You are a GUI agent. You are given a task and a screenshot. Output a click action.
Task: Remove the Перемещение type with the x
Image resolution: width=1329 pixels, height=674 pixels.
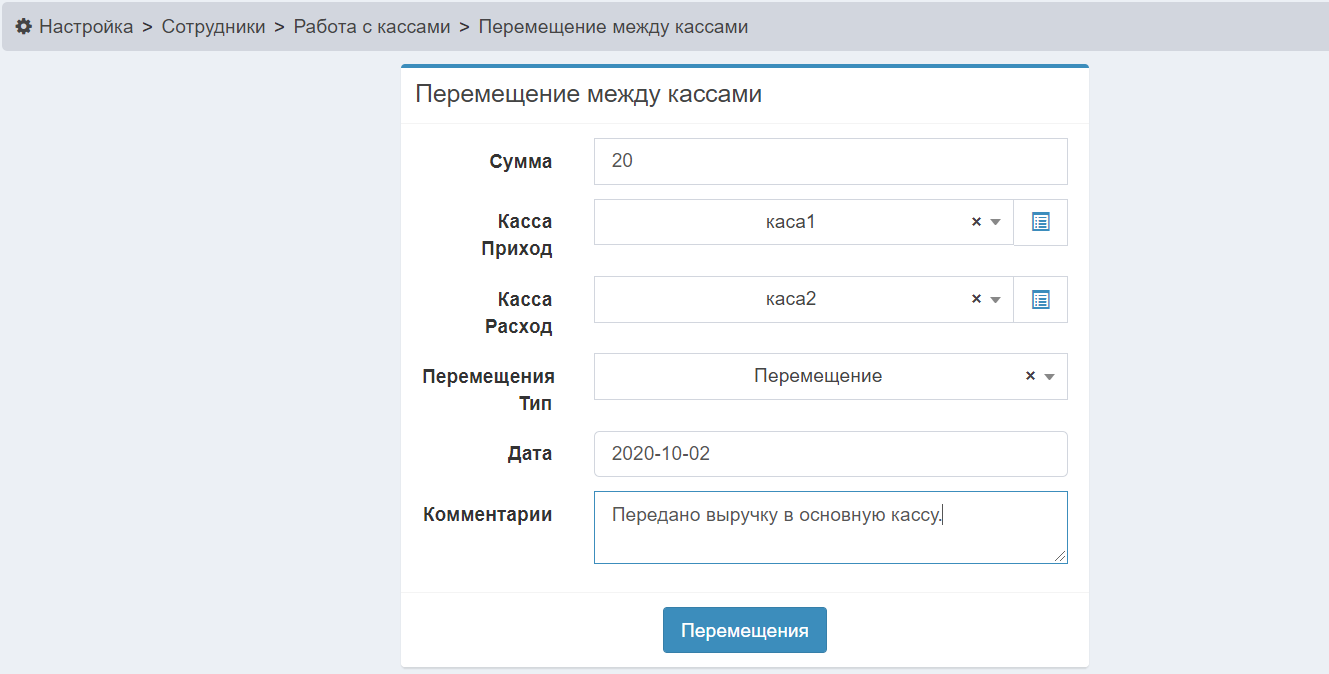pyautogui.click(x=1030, y=377)
